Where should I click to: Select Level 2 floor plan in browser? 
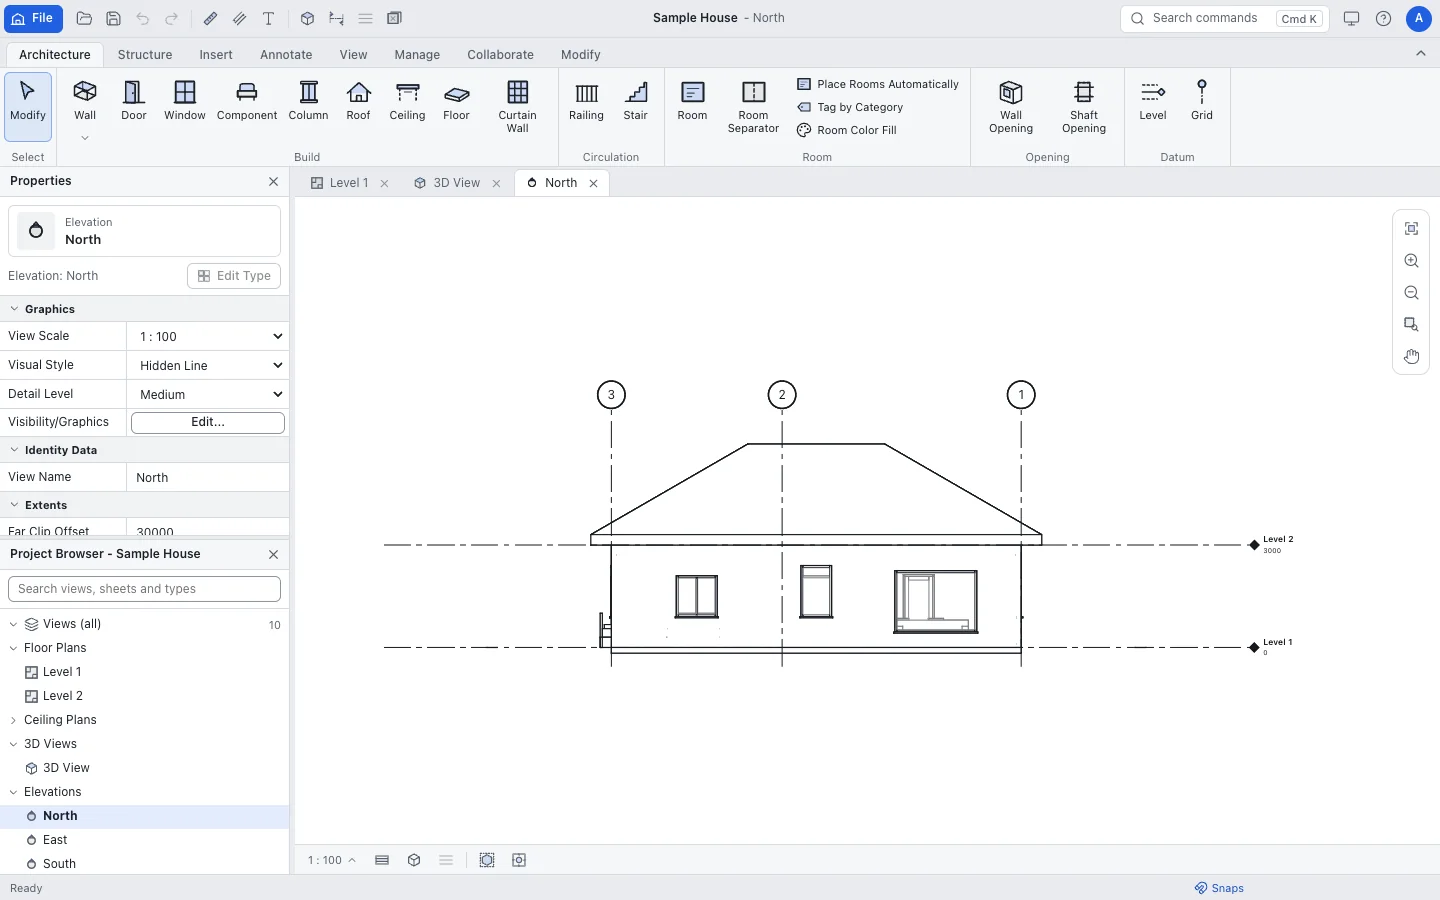point(145,696)
